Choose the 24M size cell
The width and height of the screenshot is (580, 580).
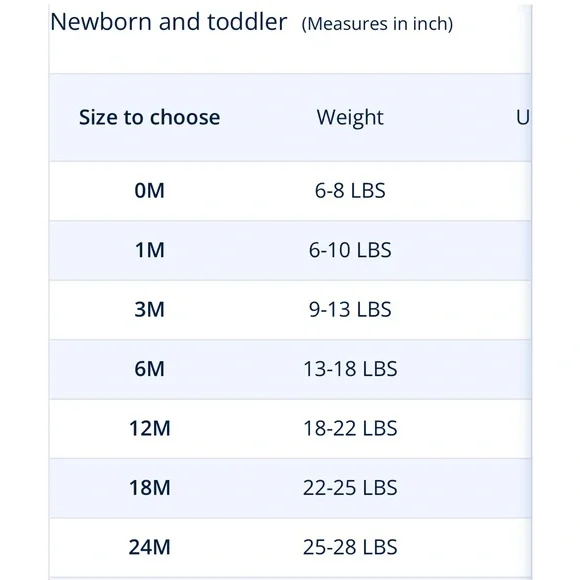click(x=149, y=547)
